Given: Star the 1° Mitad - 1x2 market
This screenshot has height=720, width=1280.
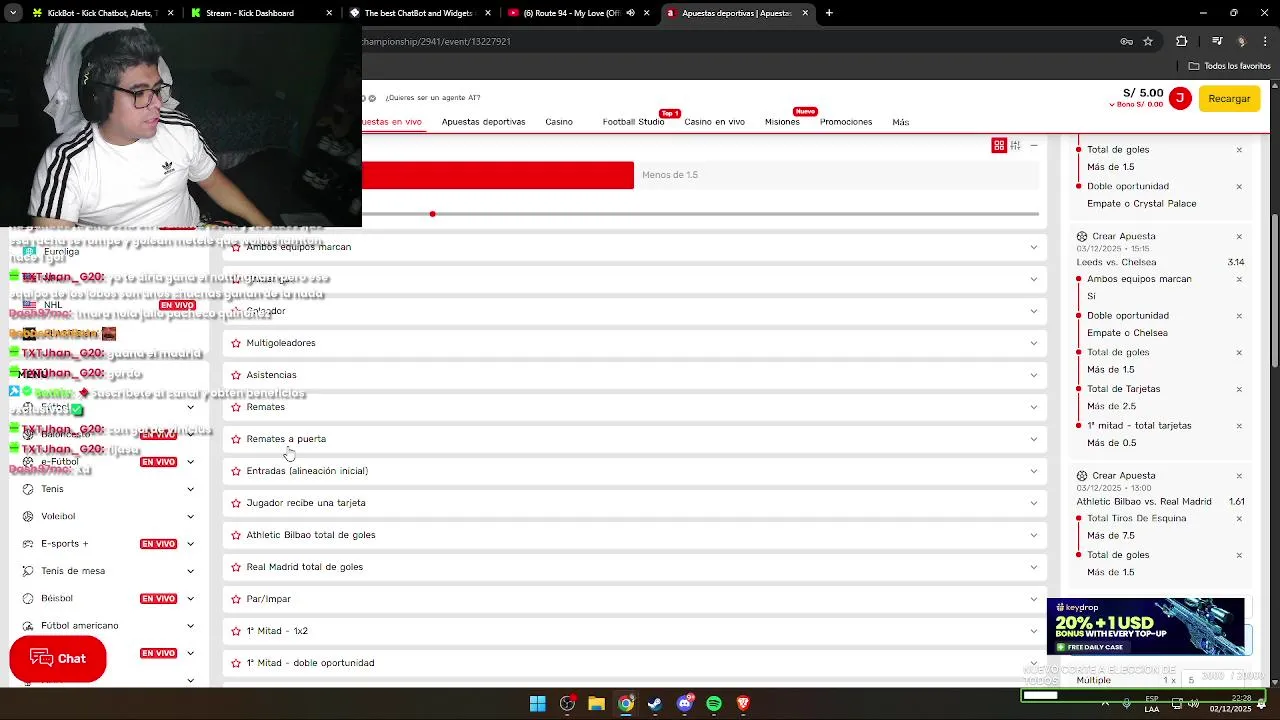Looking at the screenshot, I should click(x=236, y=631).
